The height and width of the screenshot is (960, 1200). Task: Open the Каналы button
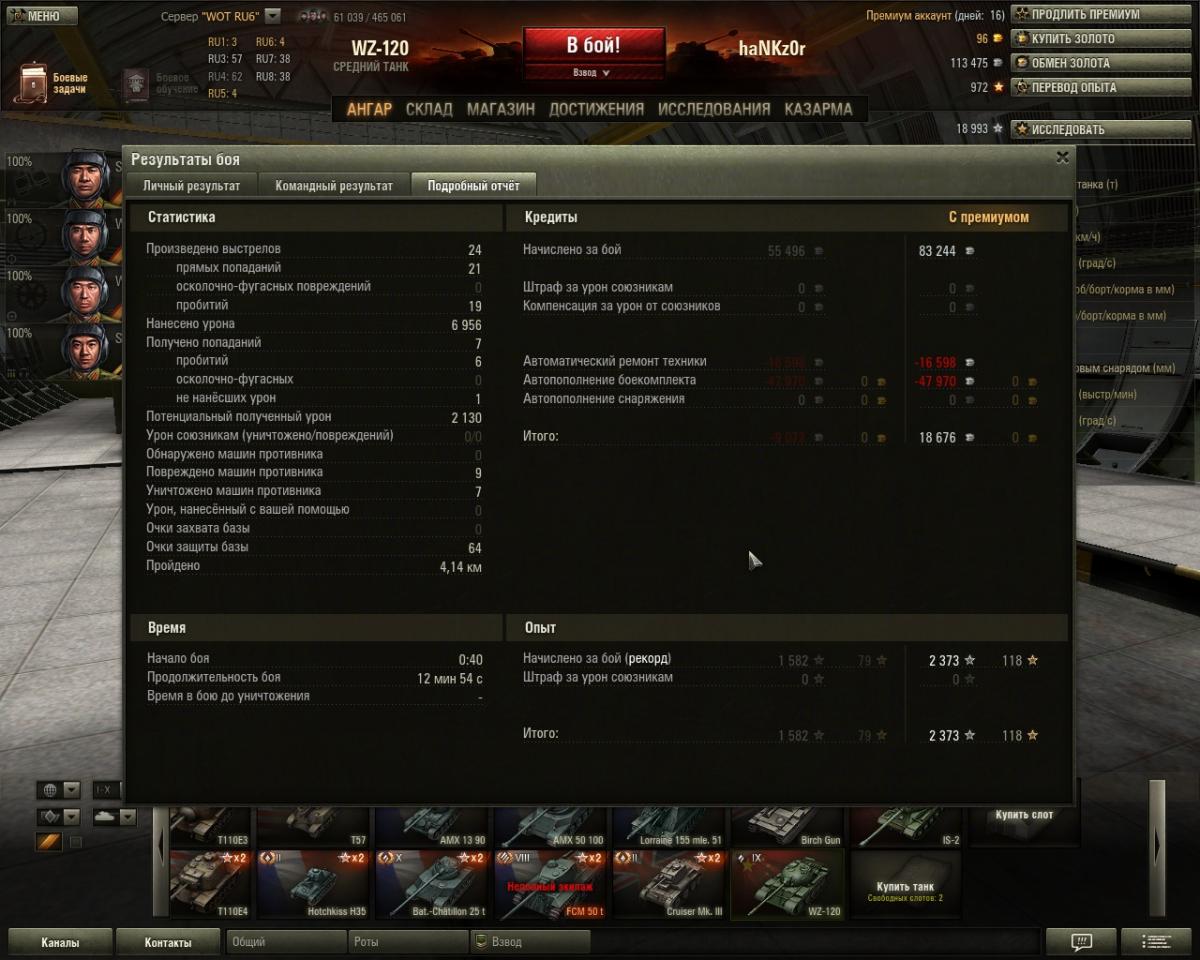pos(60,942)
